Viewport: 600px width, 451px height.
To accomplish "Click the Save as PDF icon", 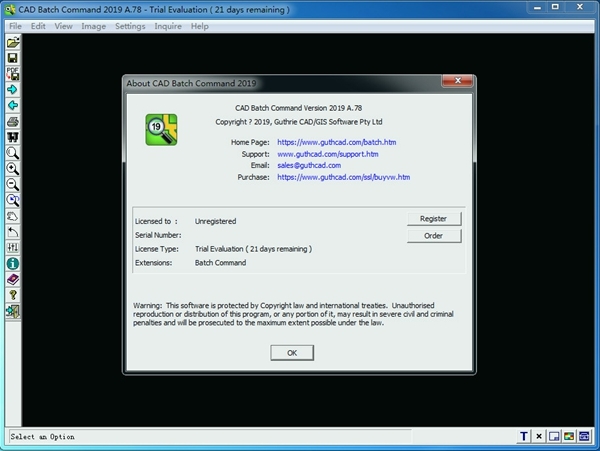I will pyautogui.click(x=13, y=73).
